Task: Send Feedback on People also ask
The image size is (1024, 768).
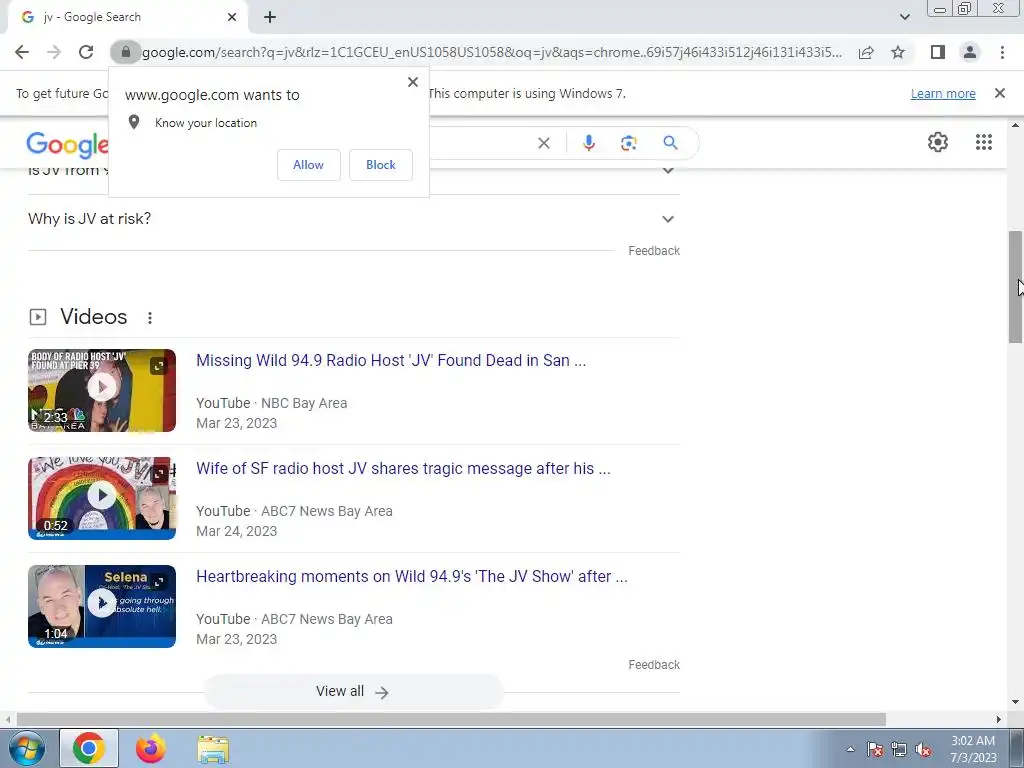Action: [x=654, y=251]
